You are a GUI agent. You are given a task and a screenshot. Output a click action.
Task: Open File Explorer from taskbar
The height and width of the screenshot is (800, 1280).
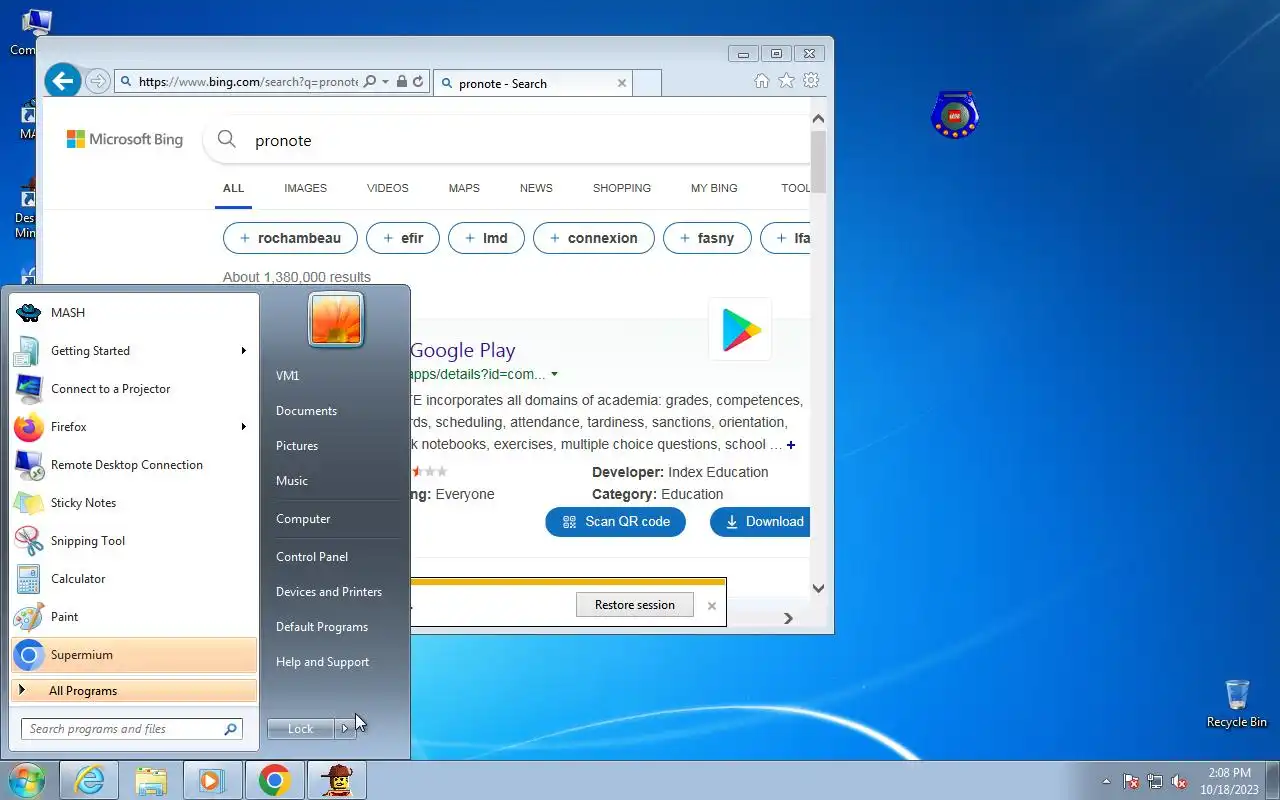tap(150, 780)
